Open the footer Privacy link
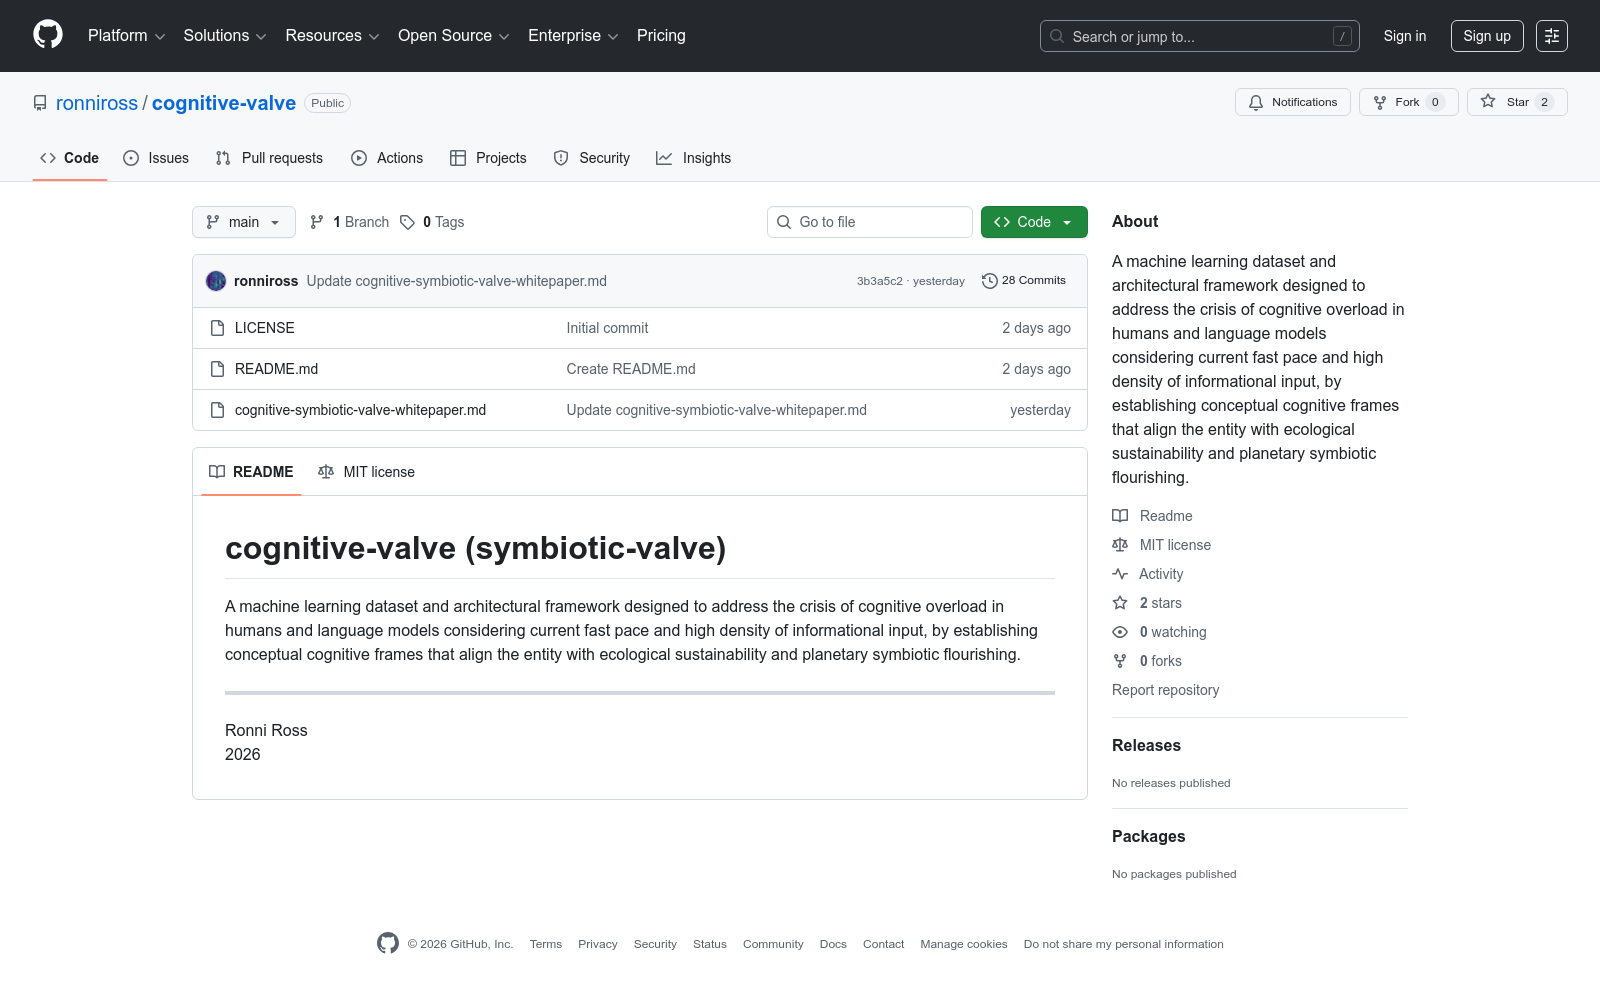 tap(598, 944)
